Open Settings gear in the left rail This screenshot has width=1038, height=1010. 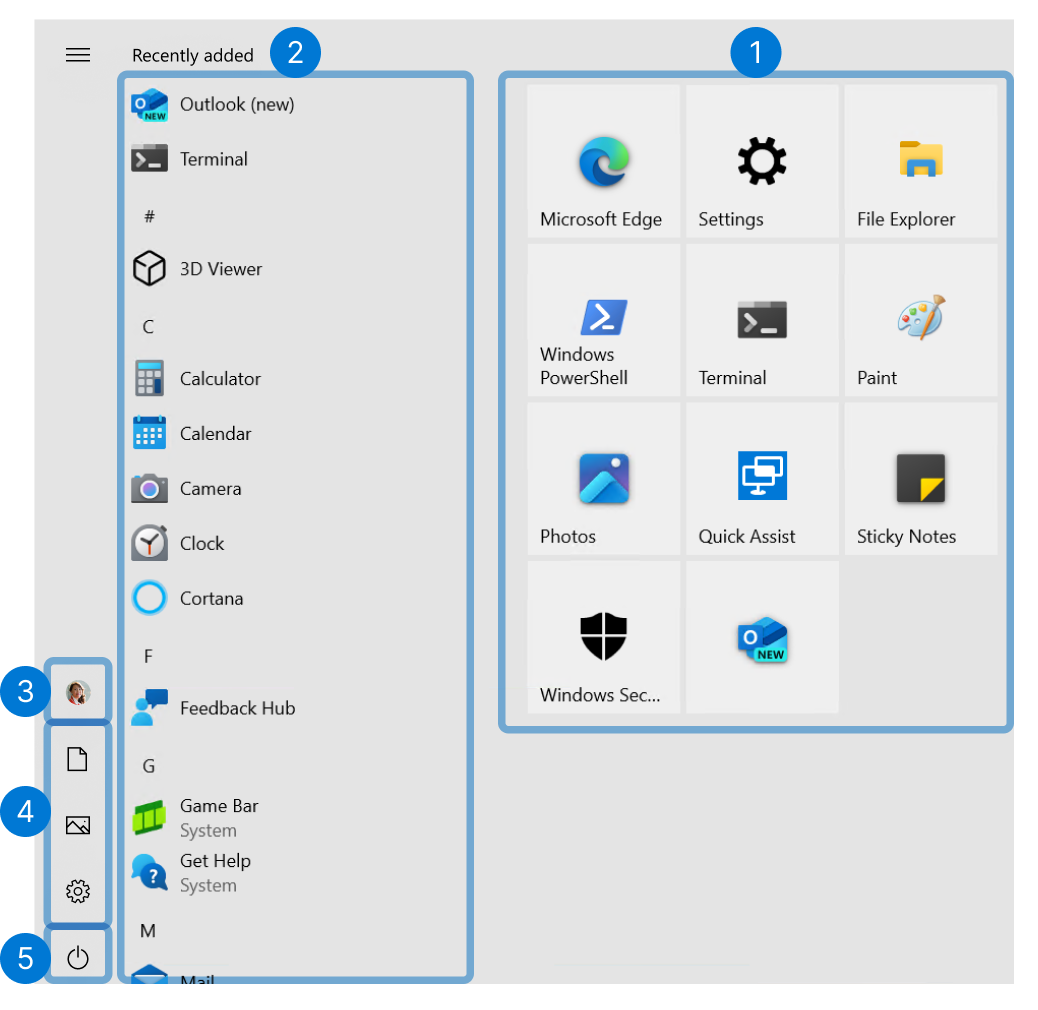click(78, 891)
